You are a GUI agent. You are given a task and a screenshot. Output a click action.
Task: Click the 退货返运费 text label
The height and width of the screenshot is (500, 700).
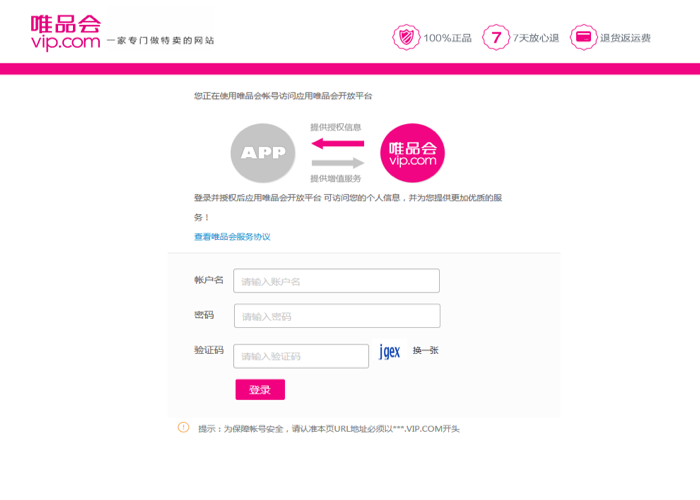tap(625, 38)
